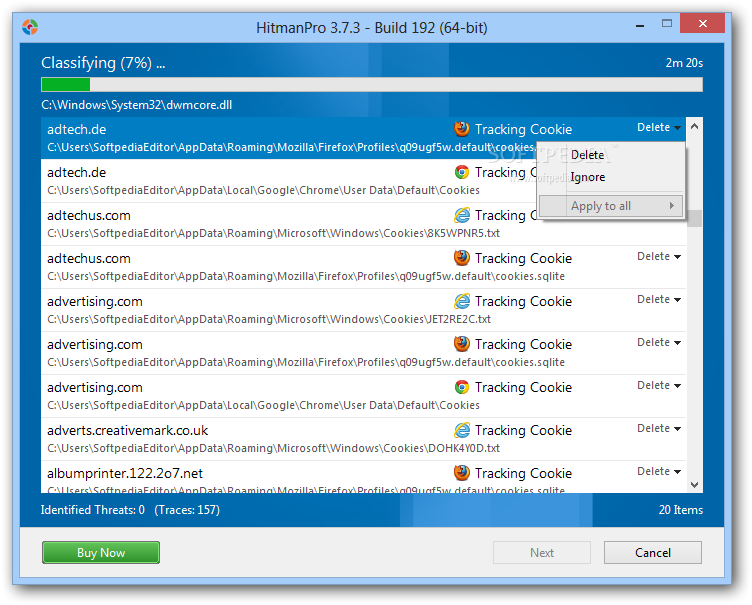Click Firefox icon on selected adtech.de row

click(x=461, y=129)
